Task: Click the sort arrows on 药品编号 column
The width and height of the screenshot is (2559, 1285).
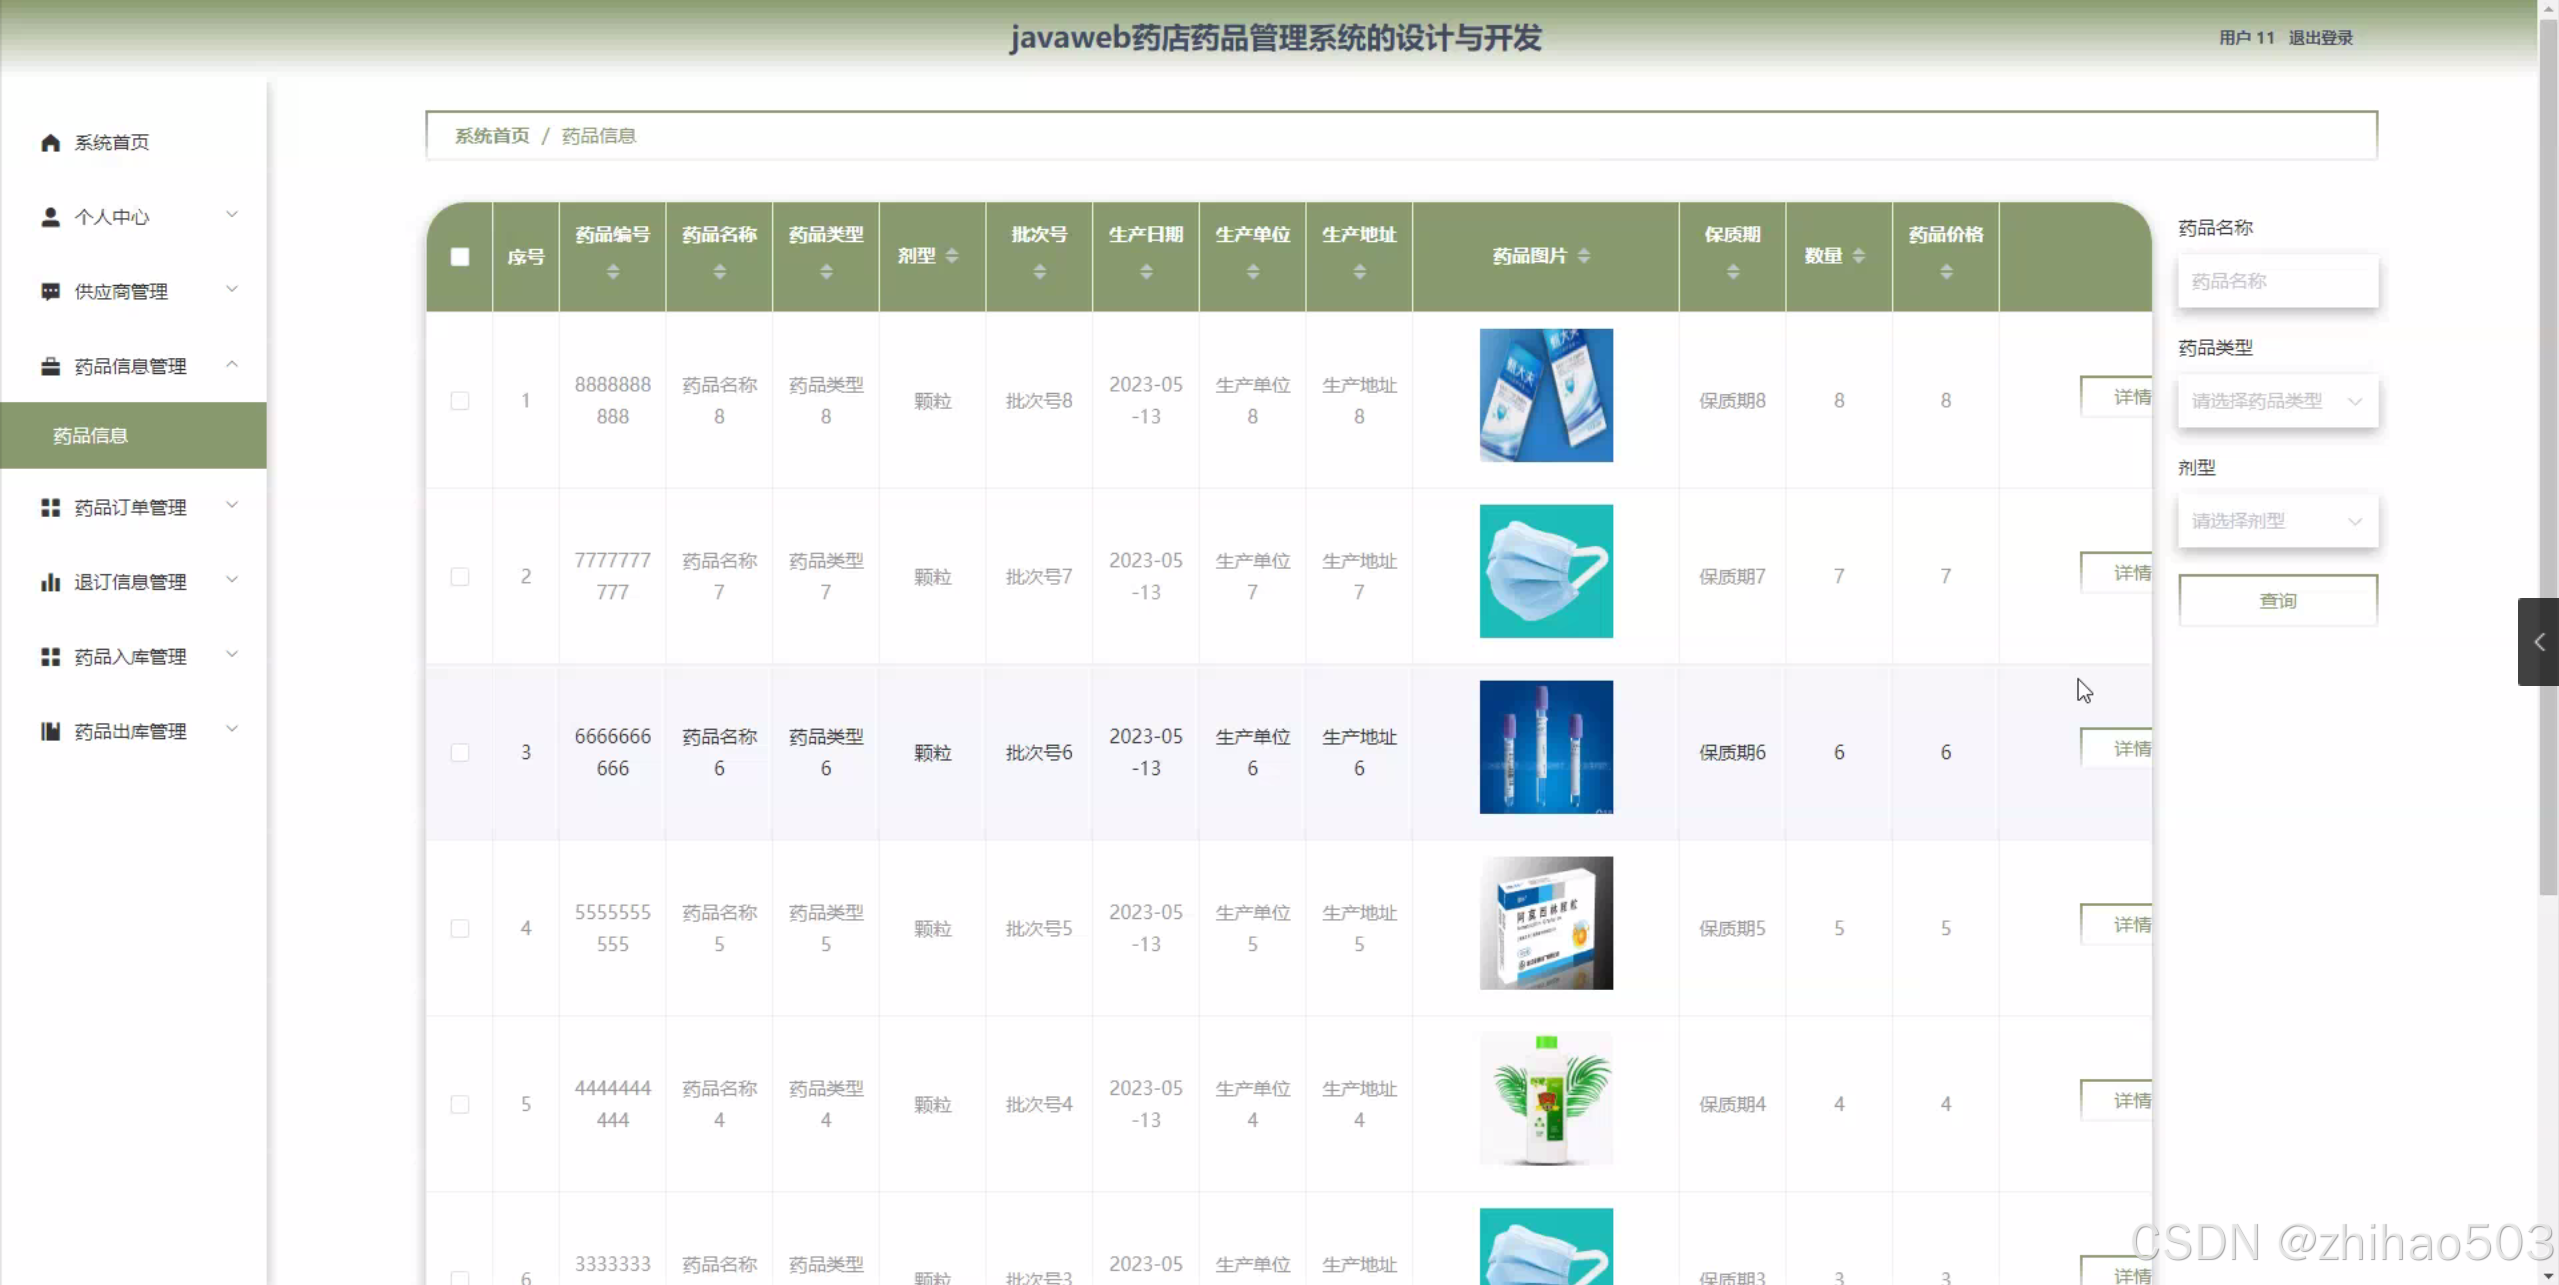Action: pos(613,272)
